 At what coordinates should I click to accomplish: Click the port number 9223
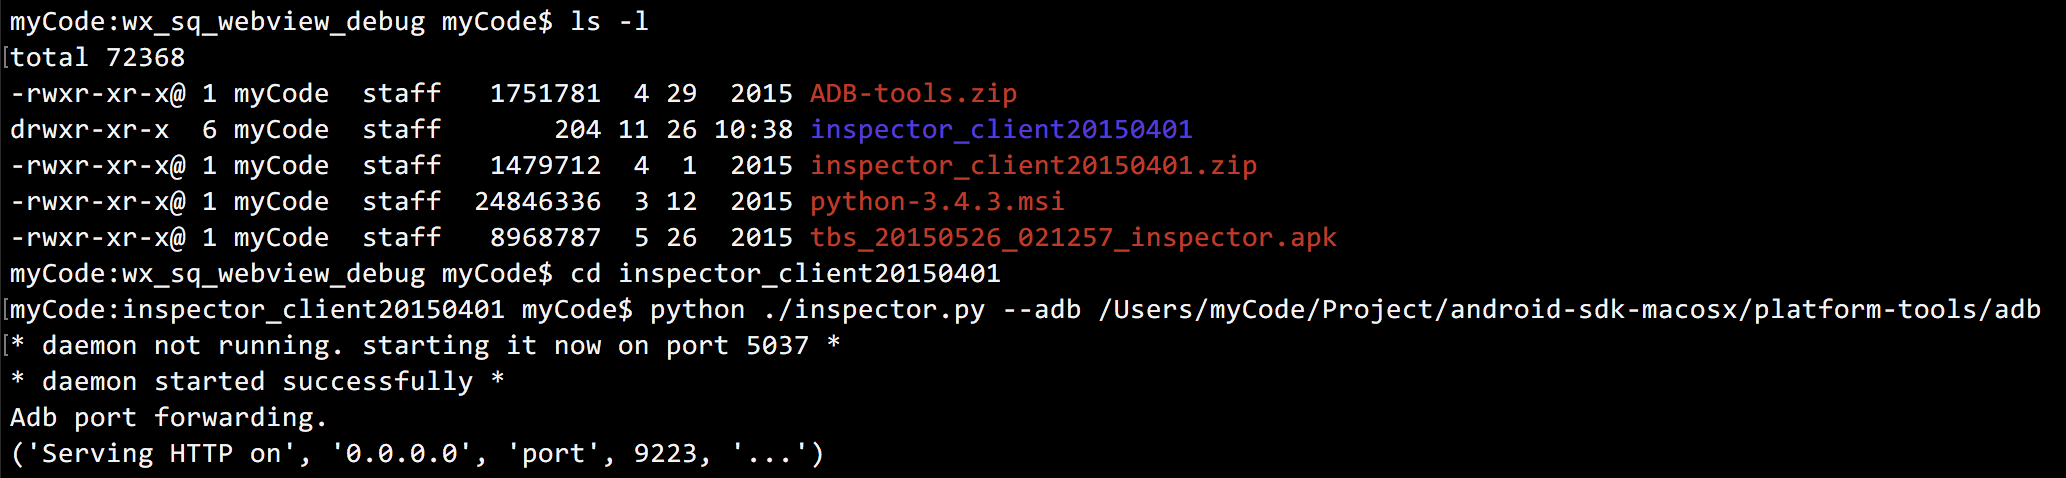[x=665, y=454]
